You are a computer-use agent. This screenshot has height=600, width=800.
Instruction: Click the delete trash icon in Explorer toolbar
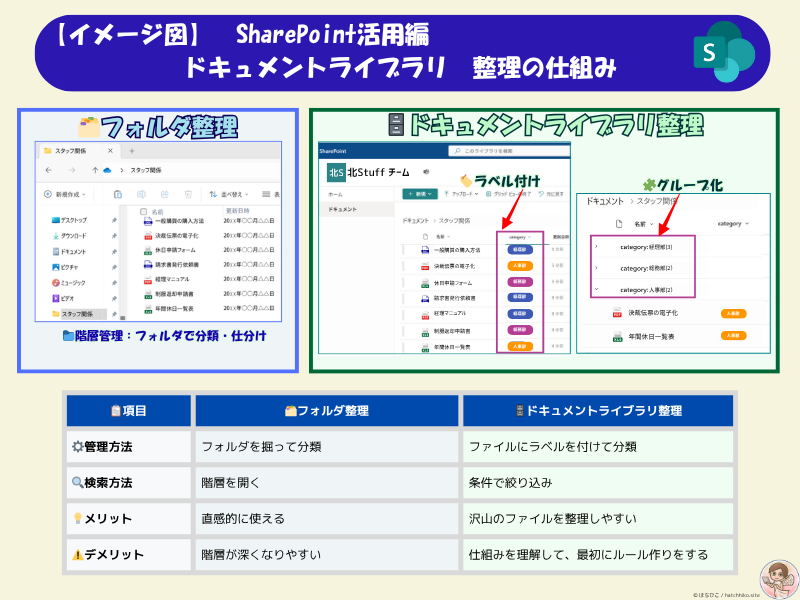click(189, 194)
